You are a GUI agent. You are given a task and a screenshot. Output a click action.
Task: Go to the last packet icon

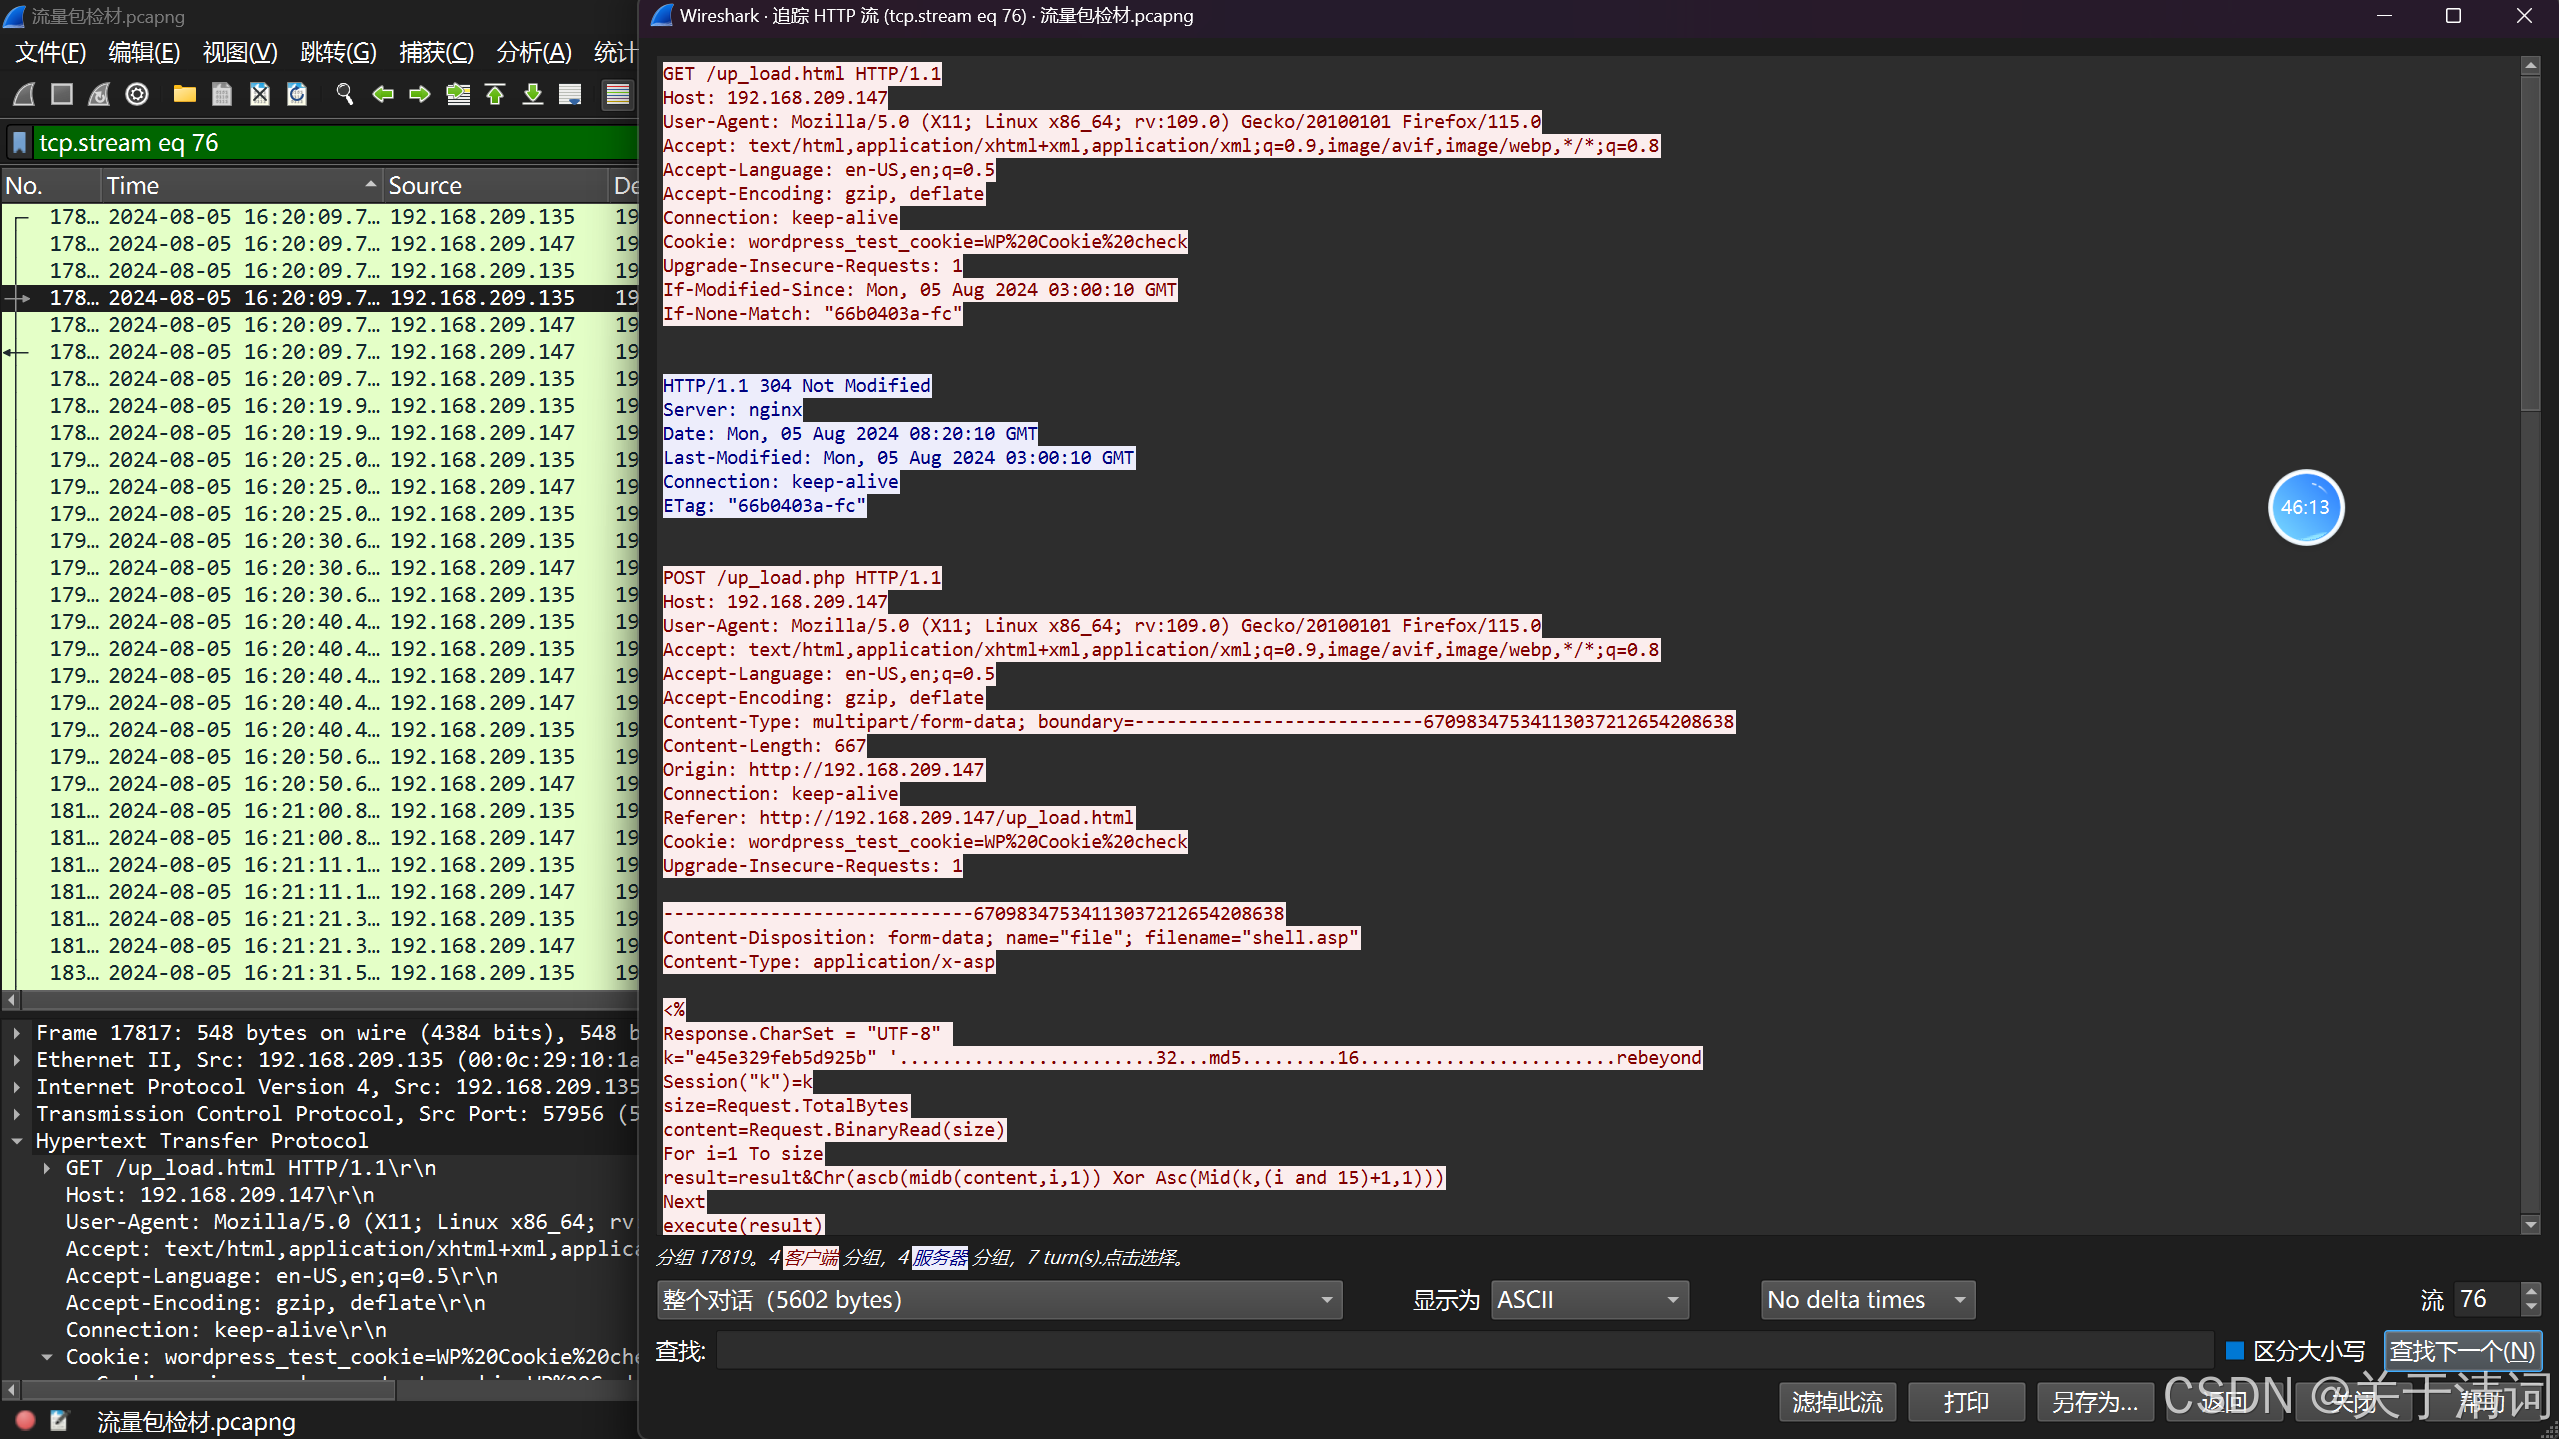tap(533, 94)
